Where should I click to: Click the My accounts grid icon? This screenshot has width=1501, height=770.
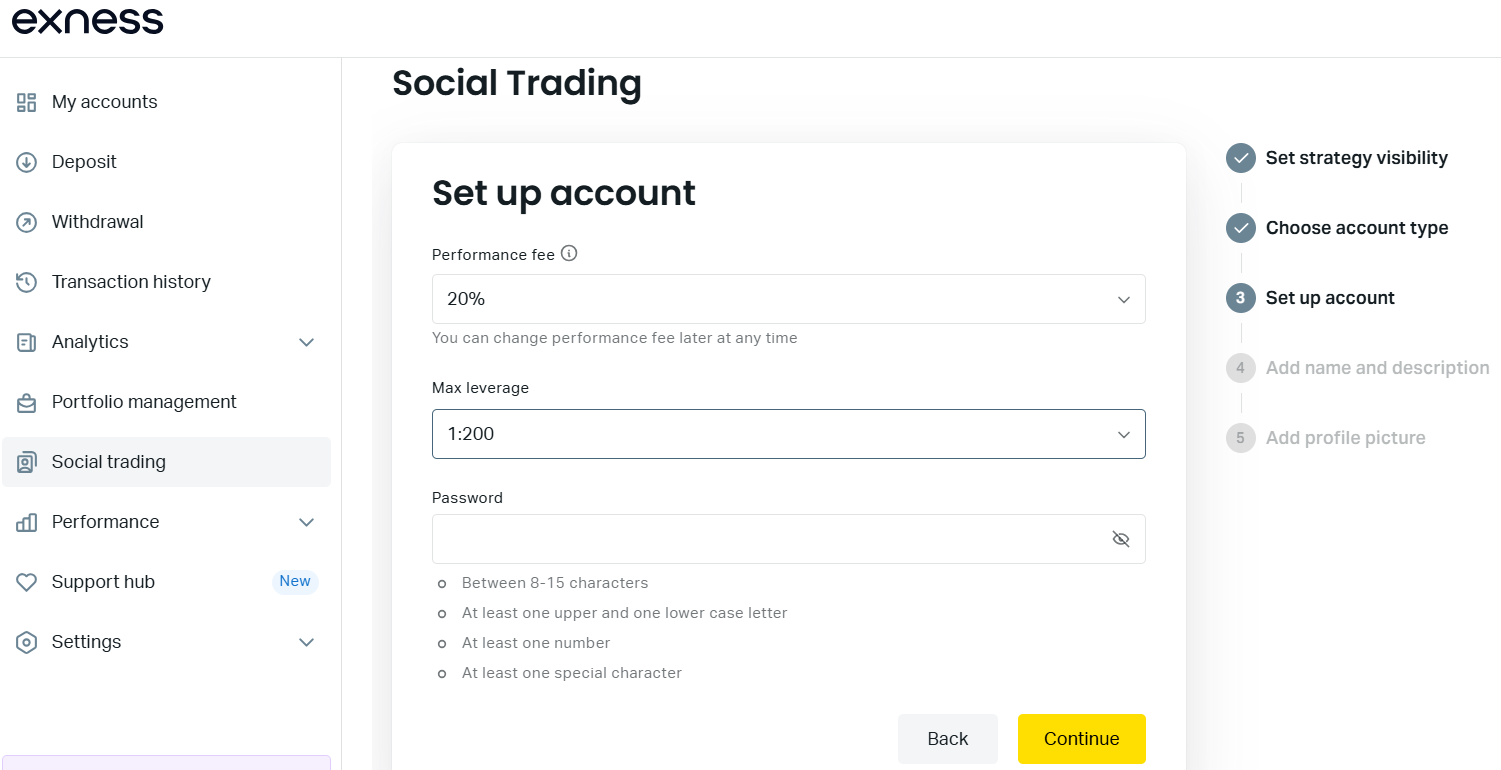pyautogui.click(x=27, y=102)
